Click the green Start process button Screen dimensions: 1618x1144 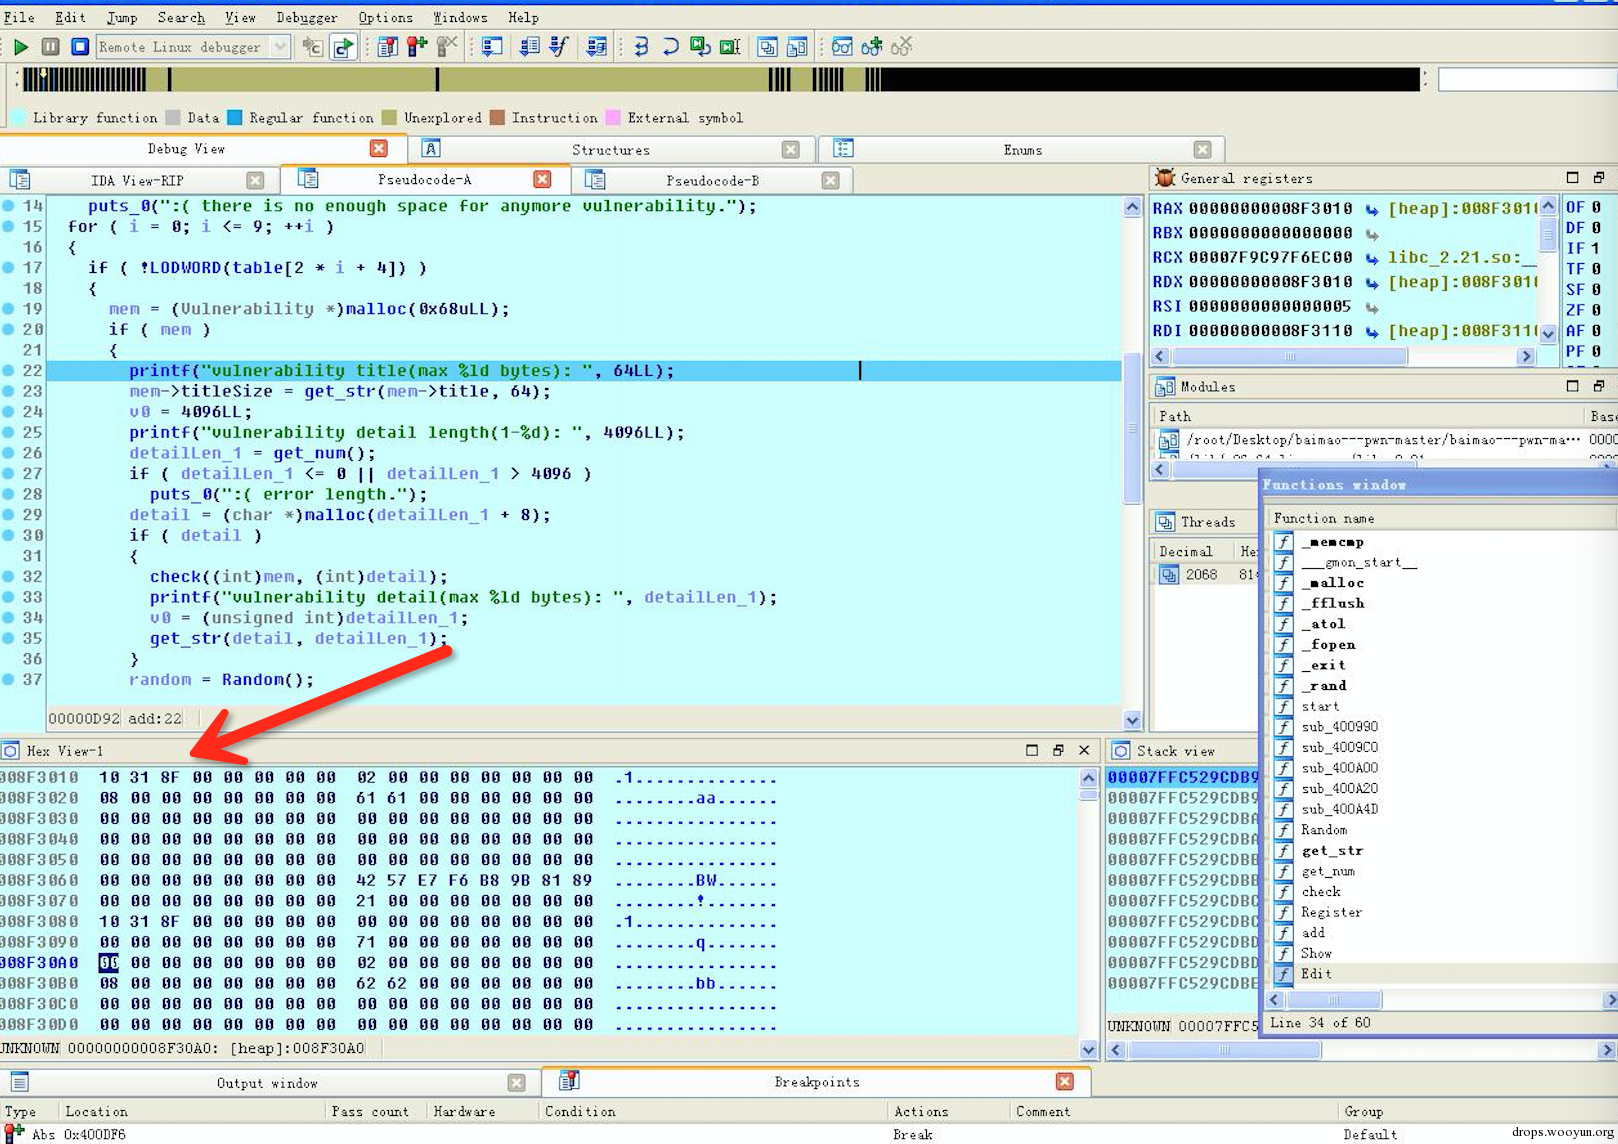[x=20, y=47]
